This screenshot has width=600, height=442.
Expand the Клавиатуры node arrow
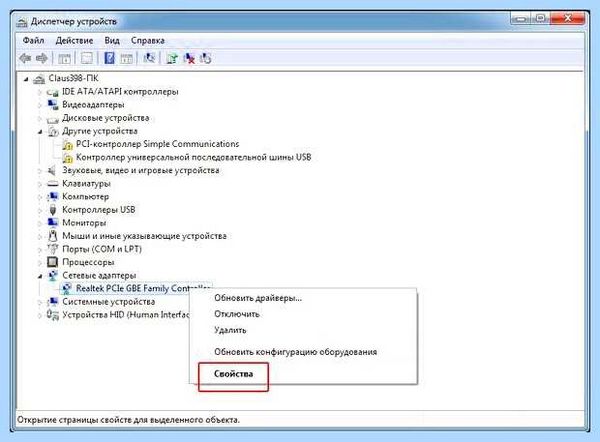coord(40,184)
